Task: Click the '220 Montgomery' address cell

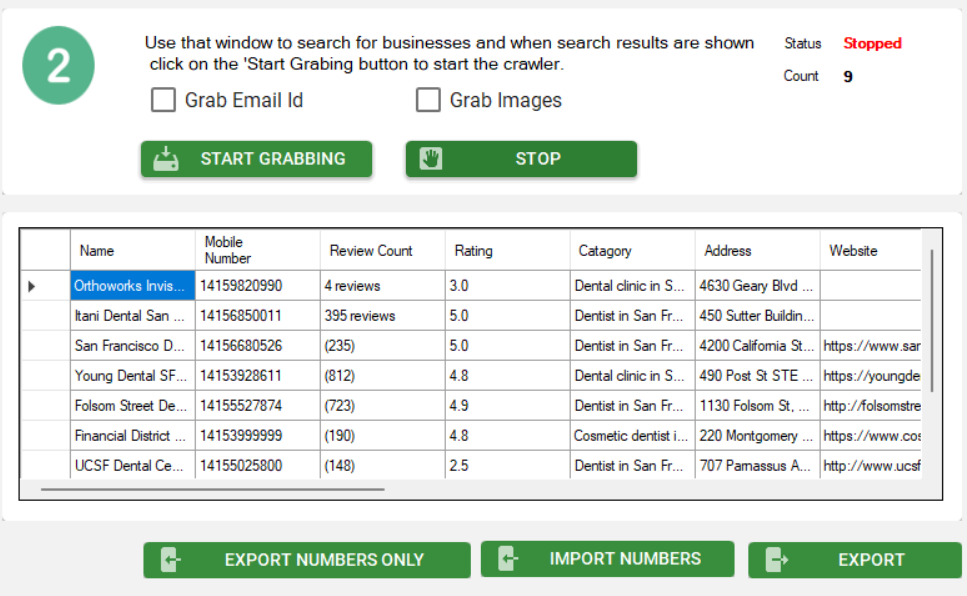Action: click(758, 436)
